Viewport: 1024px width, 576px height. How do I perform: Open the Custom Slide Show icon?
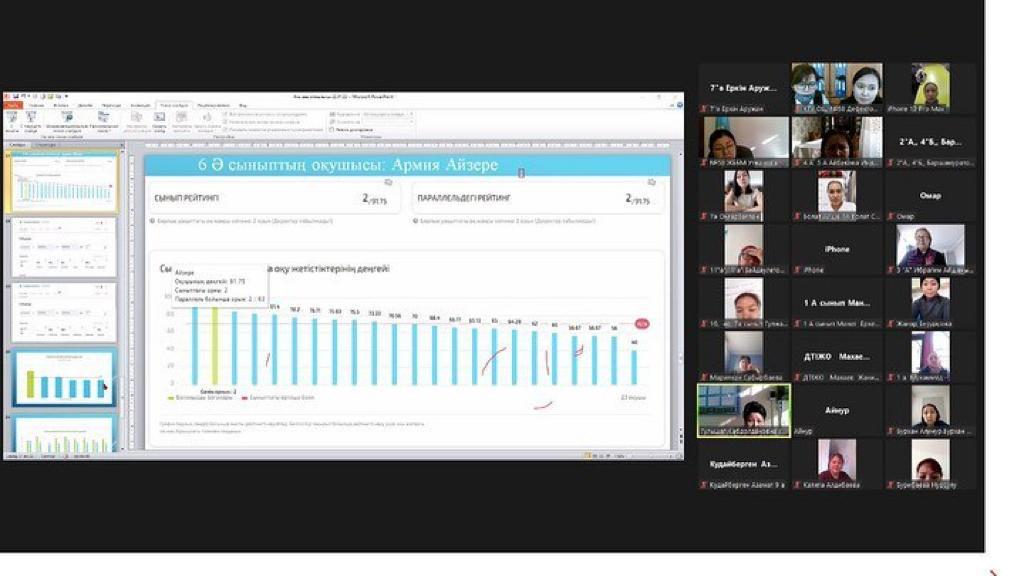(103, 118)
